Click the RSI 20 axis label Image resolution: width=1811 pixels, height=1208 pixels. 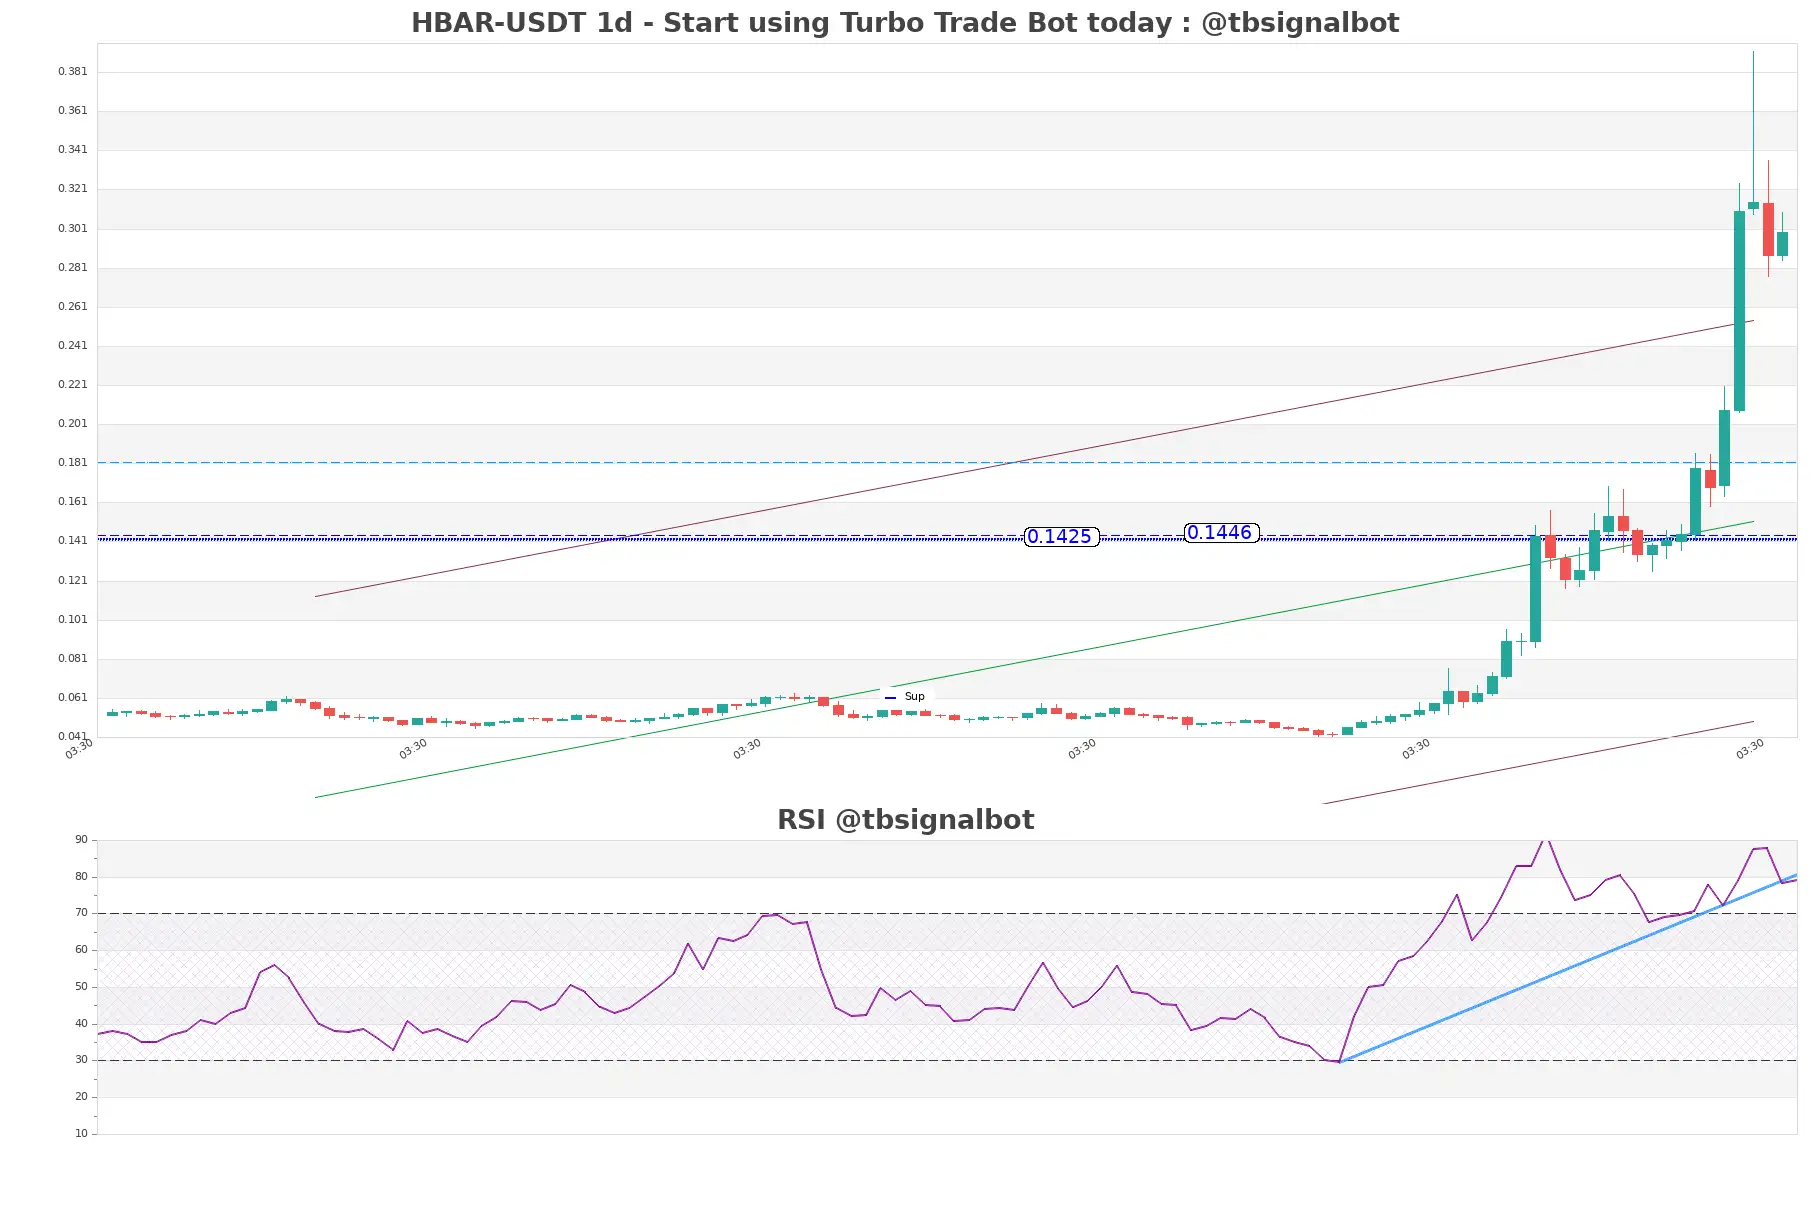[x=81, y=1096]
